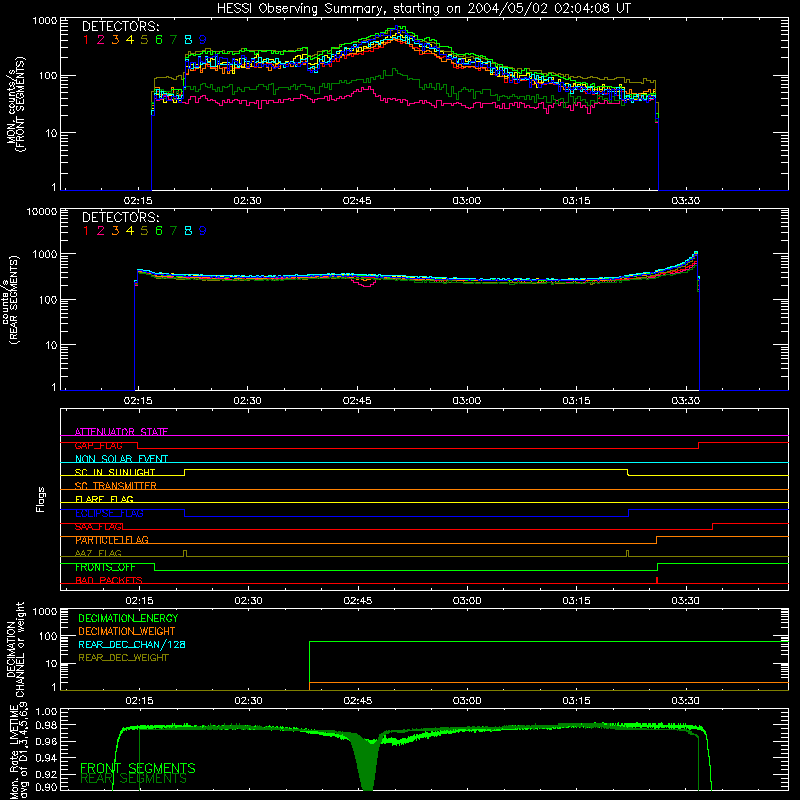Select dark green detector 7 in front segments legend
The image size is (800, 800).
pos(173,40)
